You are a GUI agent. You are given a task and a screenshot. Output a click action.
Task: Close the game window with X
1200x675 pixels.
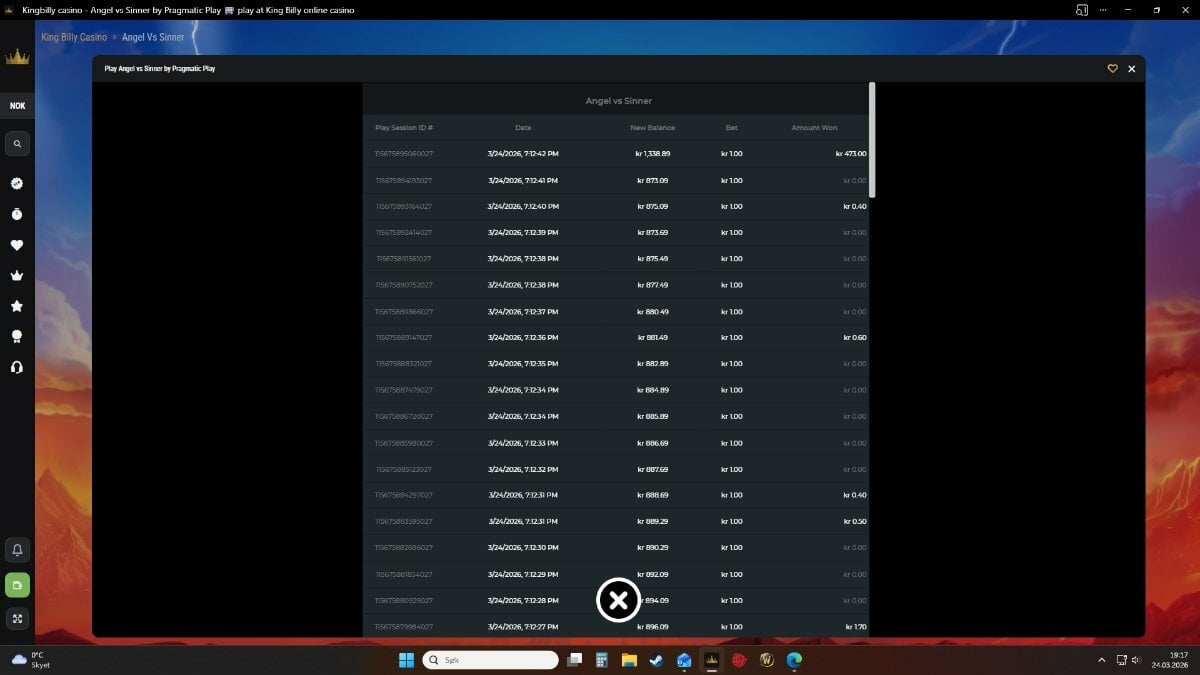pos(1132,69)
